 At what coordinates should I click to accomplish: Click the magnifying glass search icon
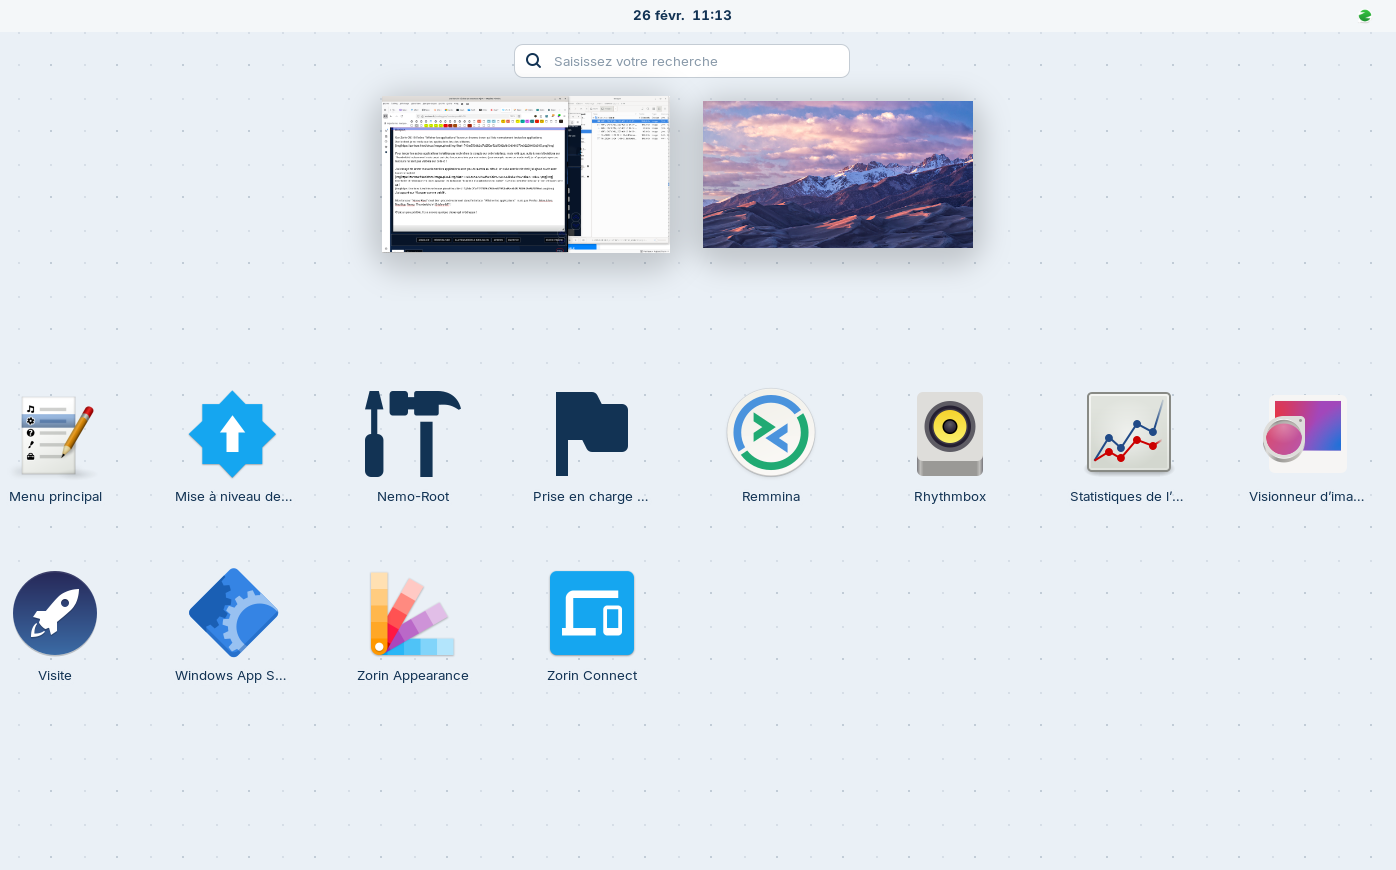click(x=534, y=61)
